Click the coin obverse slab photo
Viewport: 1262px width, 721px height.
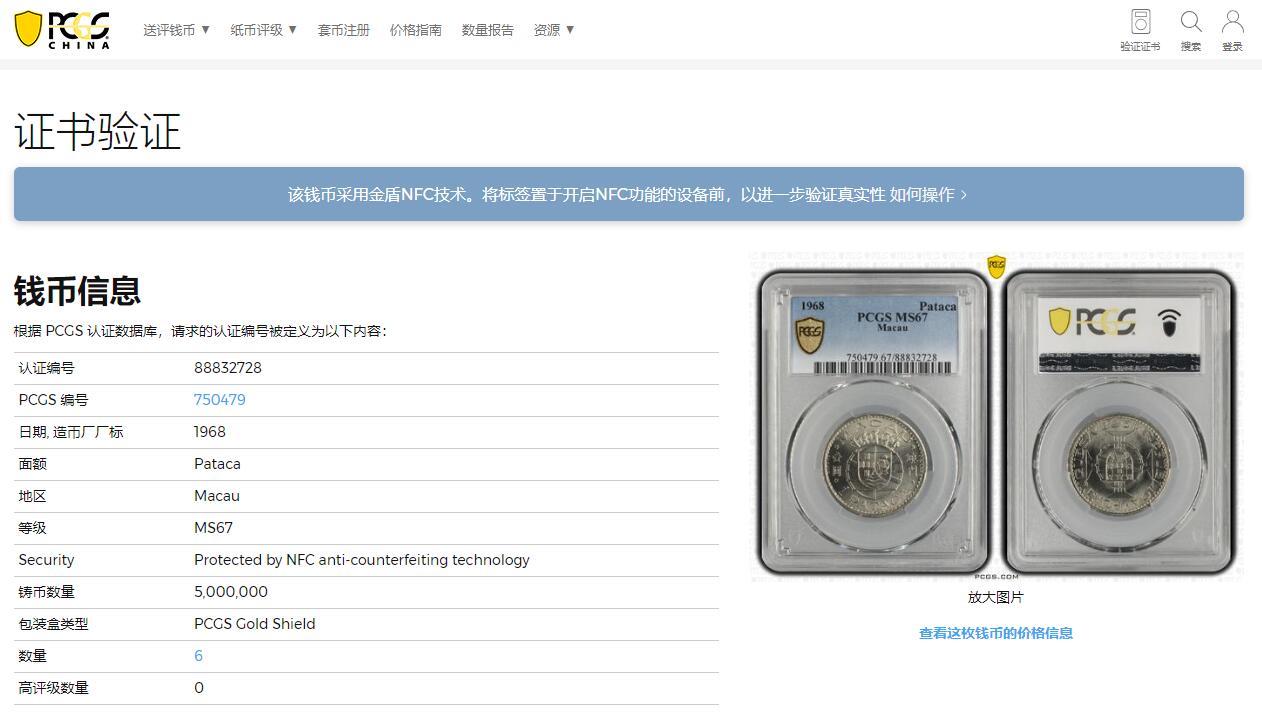875,423
